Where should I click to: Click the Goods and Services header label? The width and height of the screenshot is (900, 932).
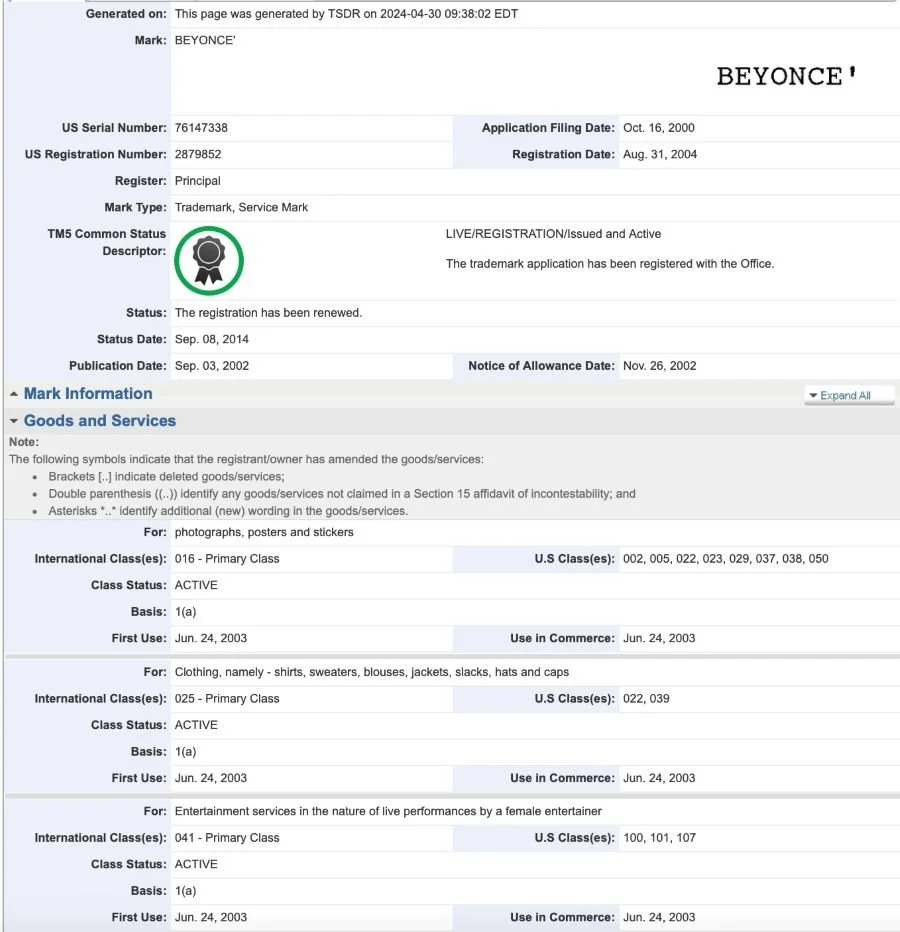pos(101,420)
